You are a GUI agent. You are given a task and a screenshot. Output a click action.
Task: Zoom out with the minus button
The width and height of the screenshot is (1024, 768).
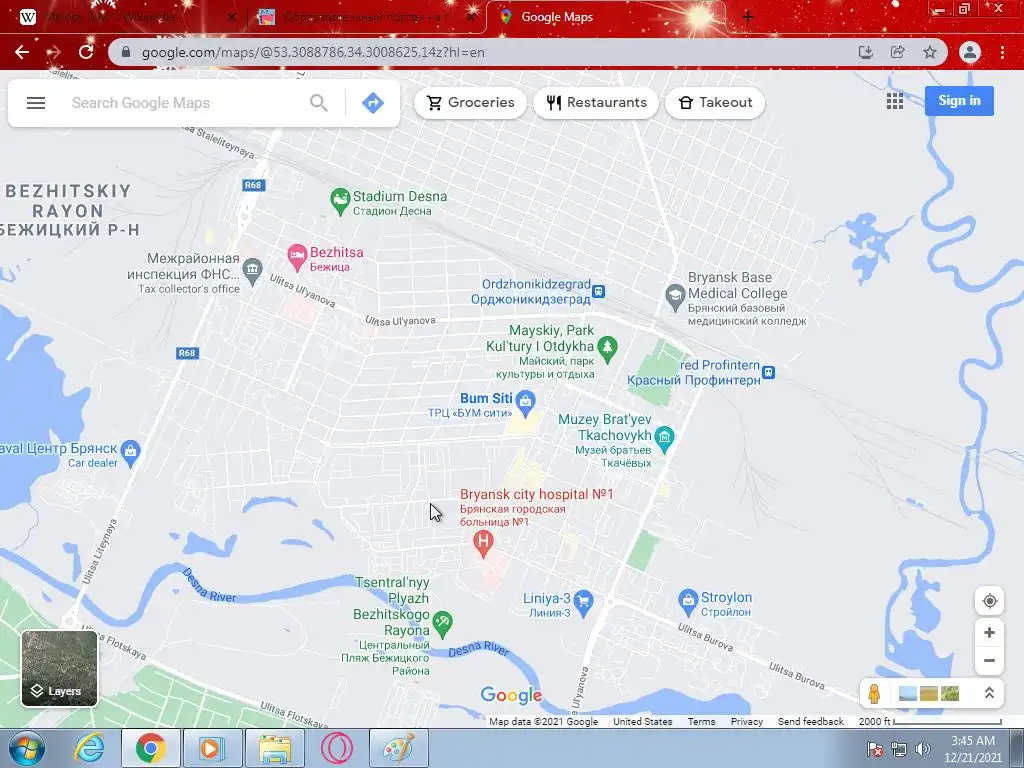pyautogui.click(x=989, y=660)
